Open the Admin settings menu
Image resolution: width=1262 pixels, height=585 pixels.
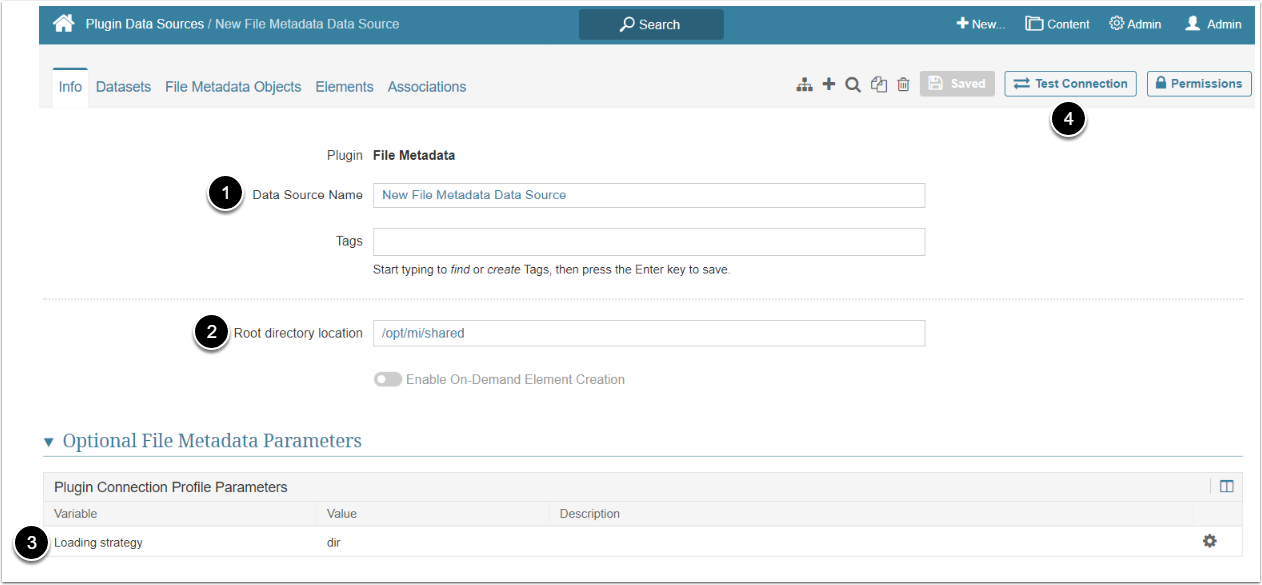(1135, 24)
